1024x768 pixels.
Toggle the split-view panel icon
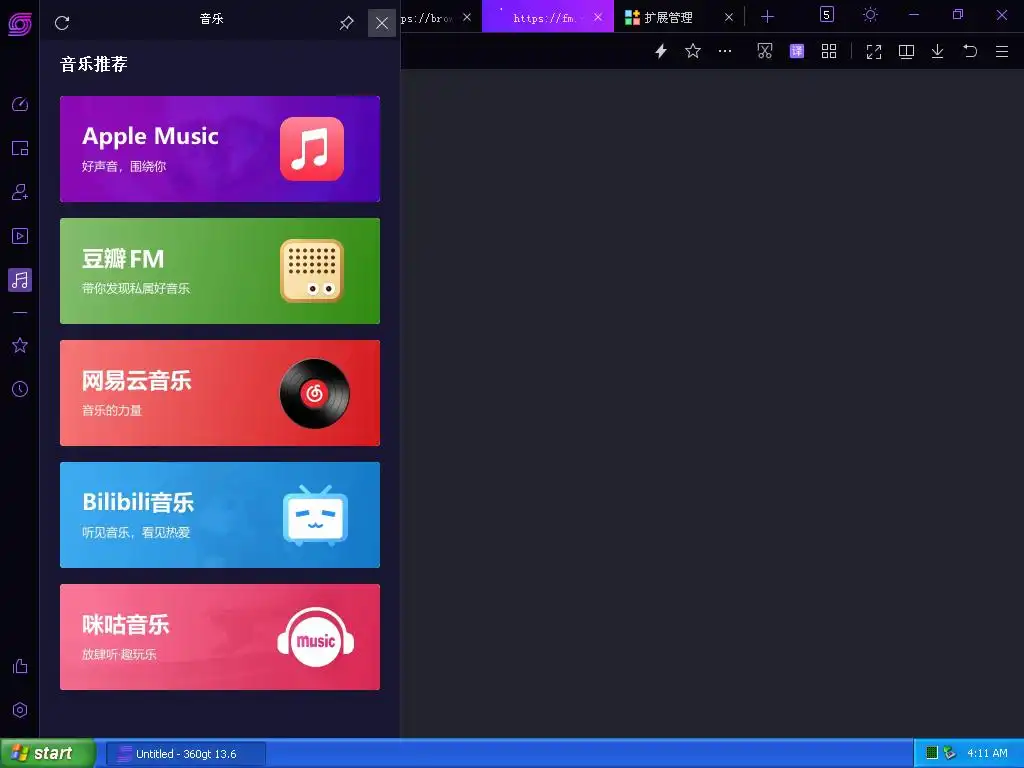click(x=906, y=52)
